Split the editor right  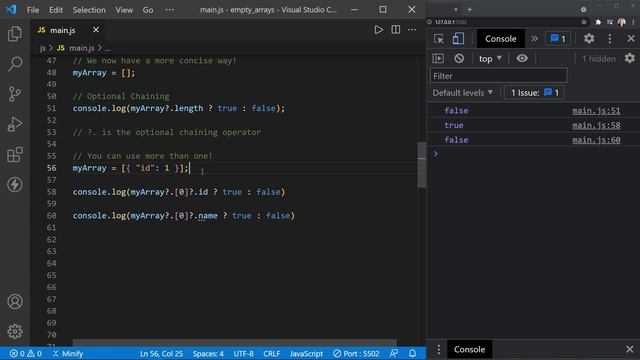click(396, 30)
